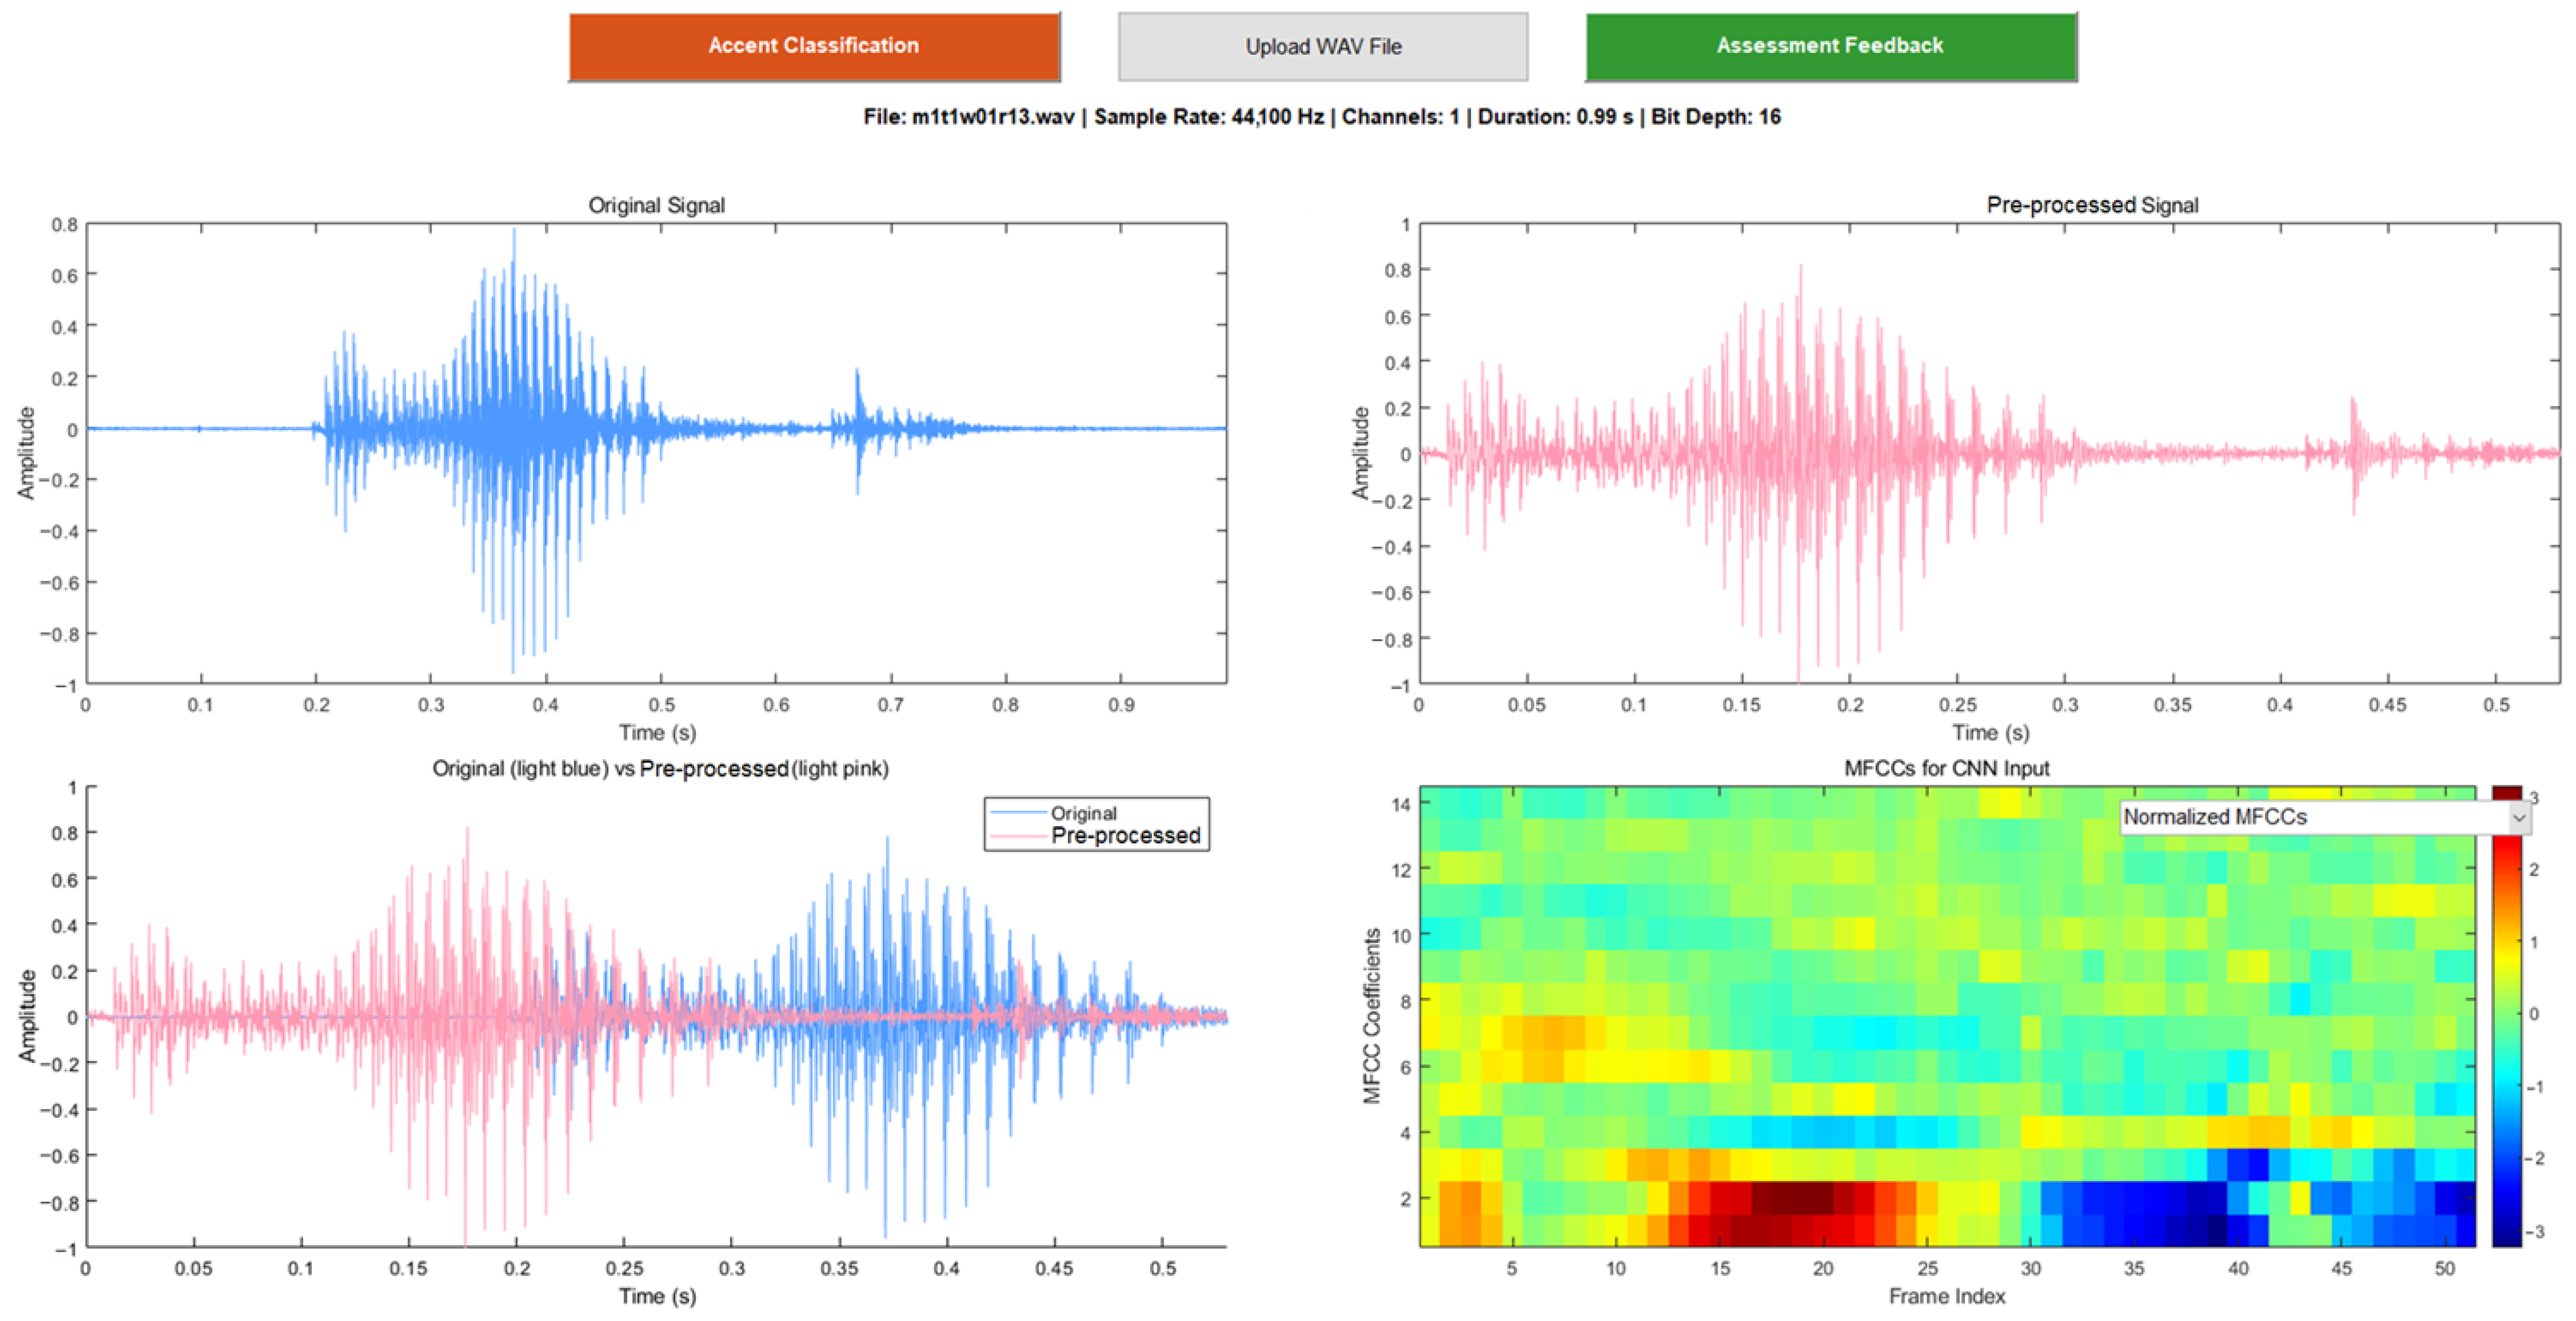Click the Original Signal blue waveform plot
Image resolution: width=2576 pixels, height=1321 pixels.
click(x=656, y=453)
